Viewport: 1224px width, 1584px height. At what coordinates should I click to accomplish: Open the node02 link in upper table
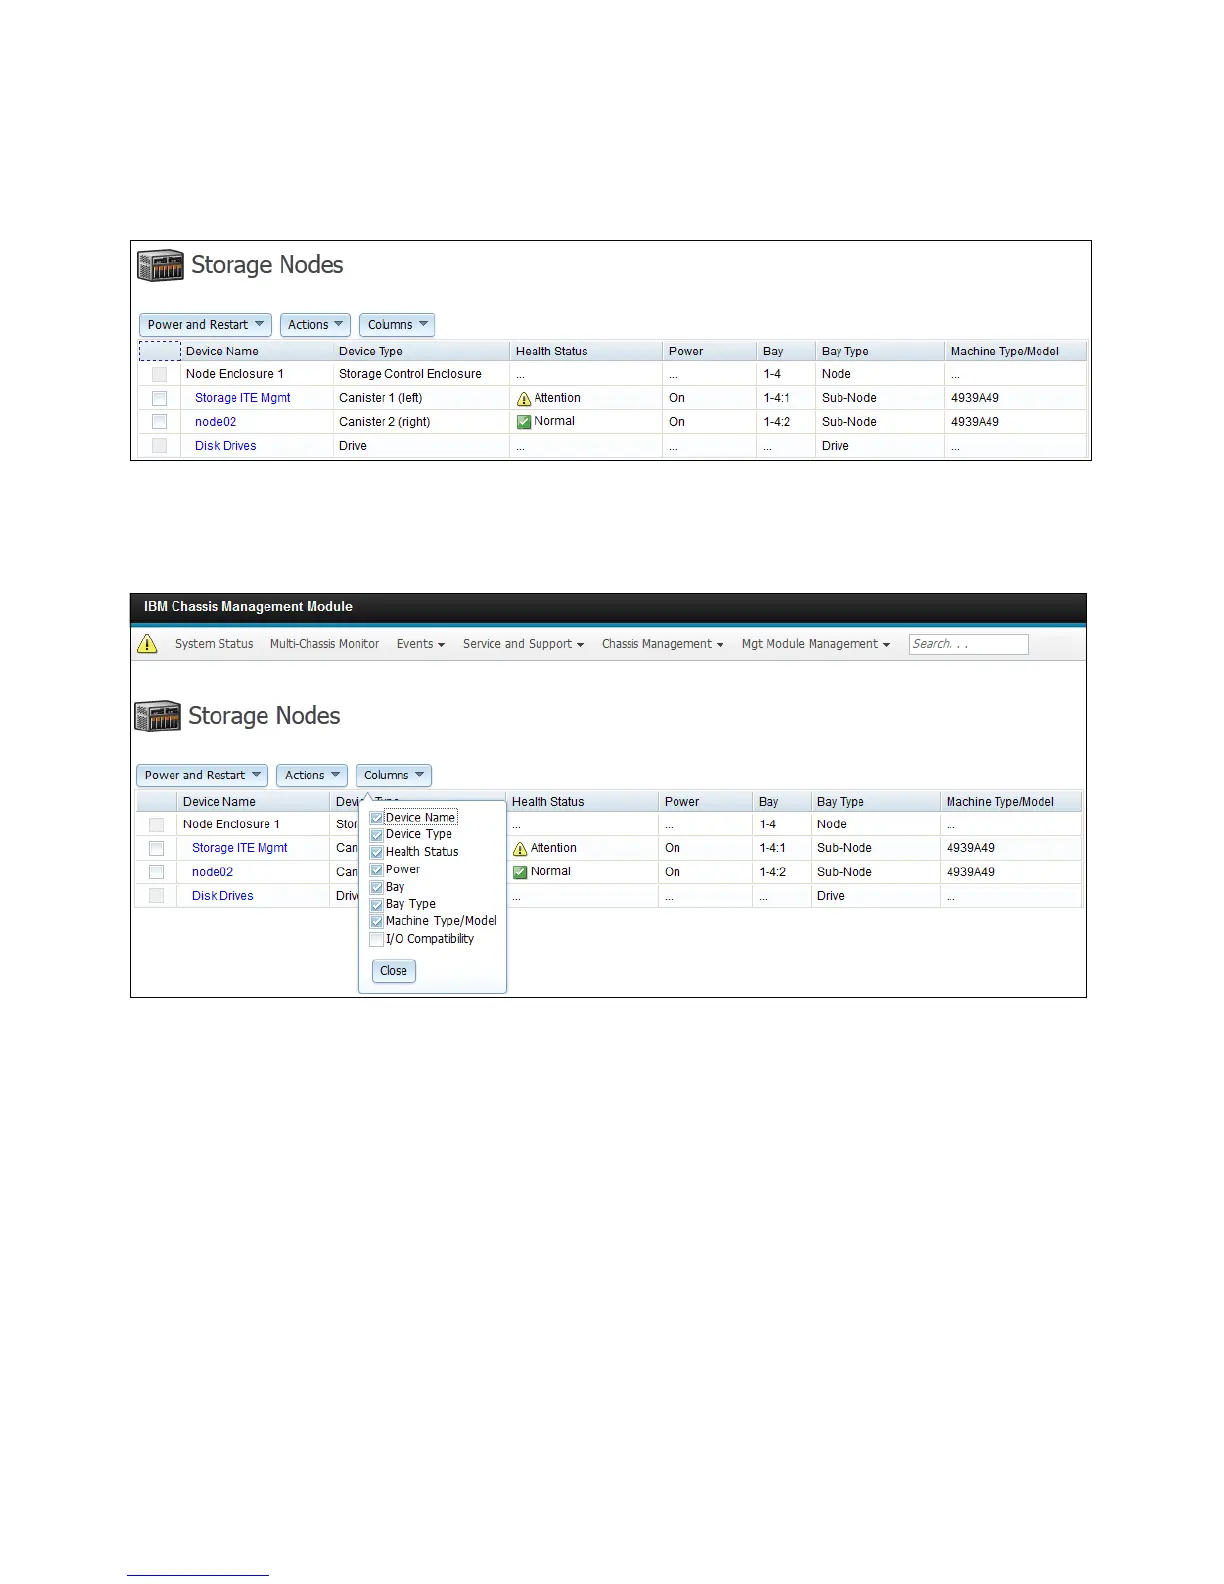point(215,422)
